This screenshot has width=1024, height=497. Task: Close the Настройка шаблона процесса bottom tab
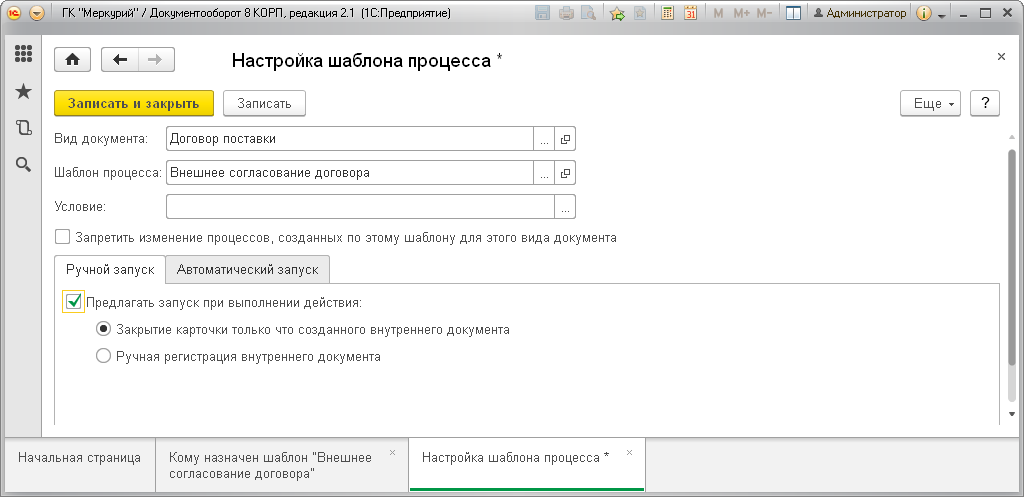[x=630, y=452]
